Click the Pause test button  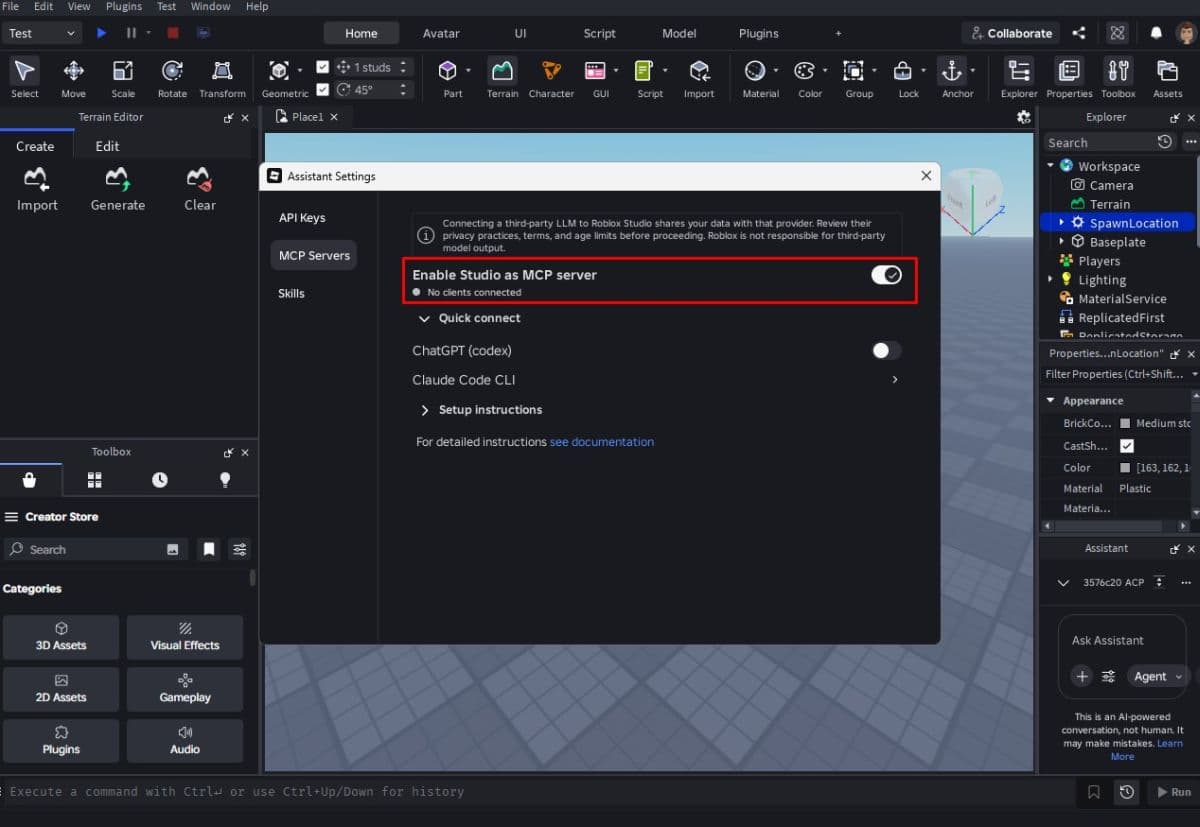point(131,33)
